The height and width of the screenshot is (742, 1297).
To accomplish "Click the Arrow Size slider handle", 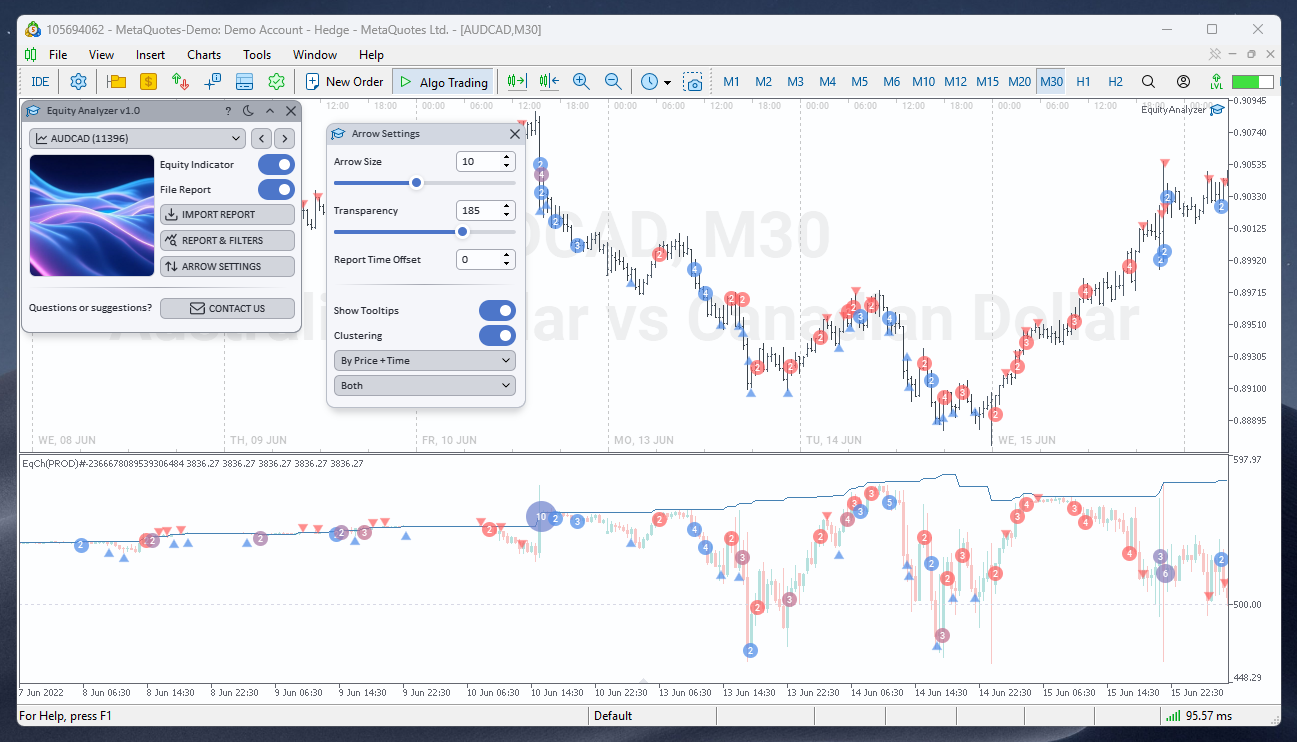I will 416,183.
